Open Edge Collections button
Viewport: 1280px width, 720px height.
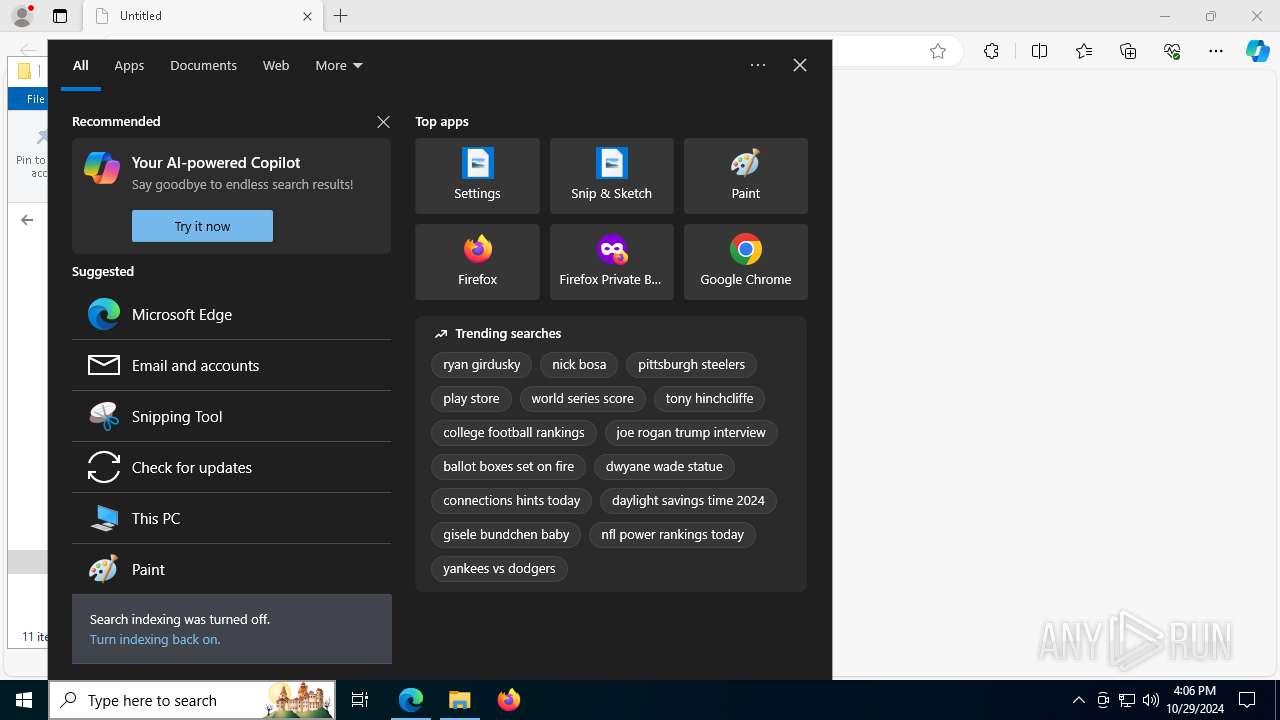tap(1128, 52)
